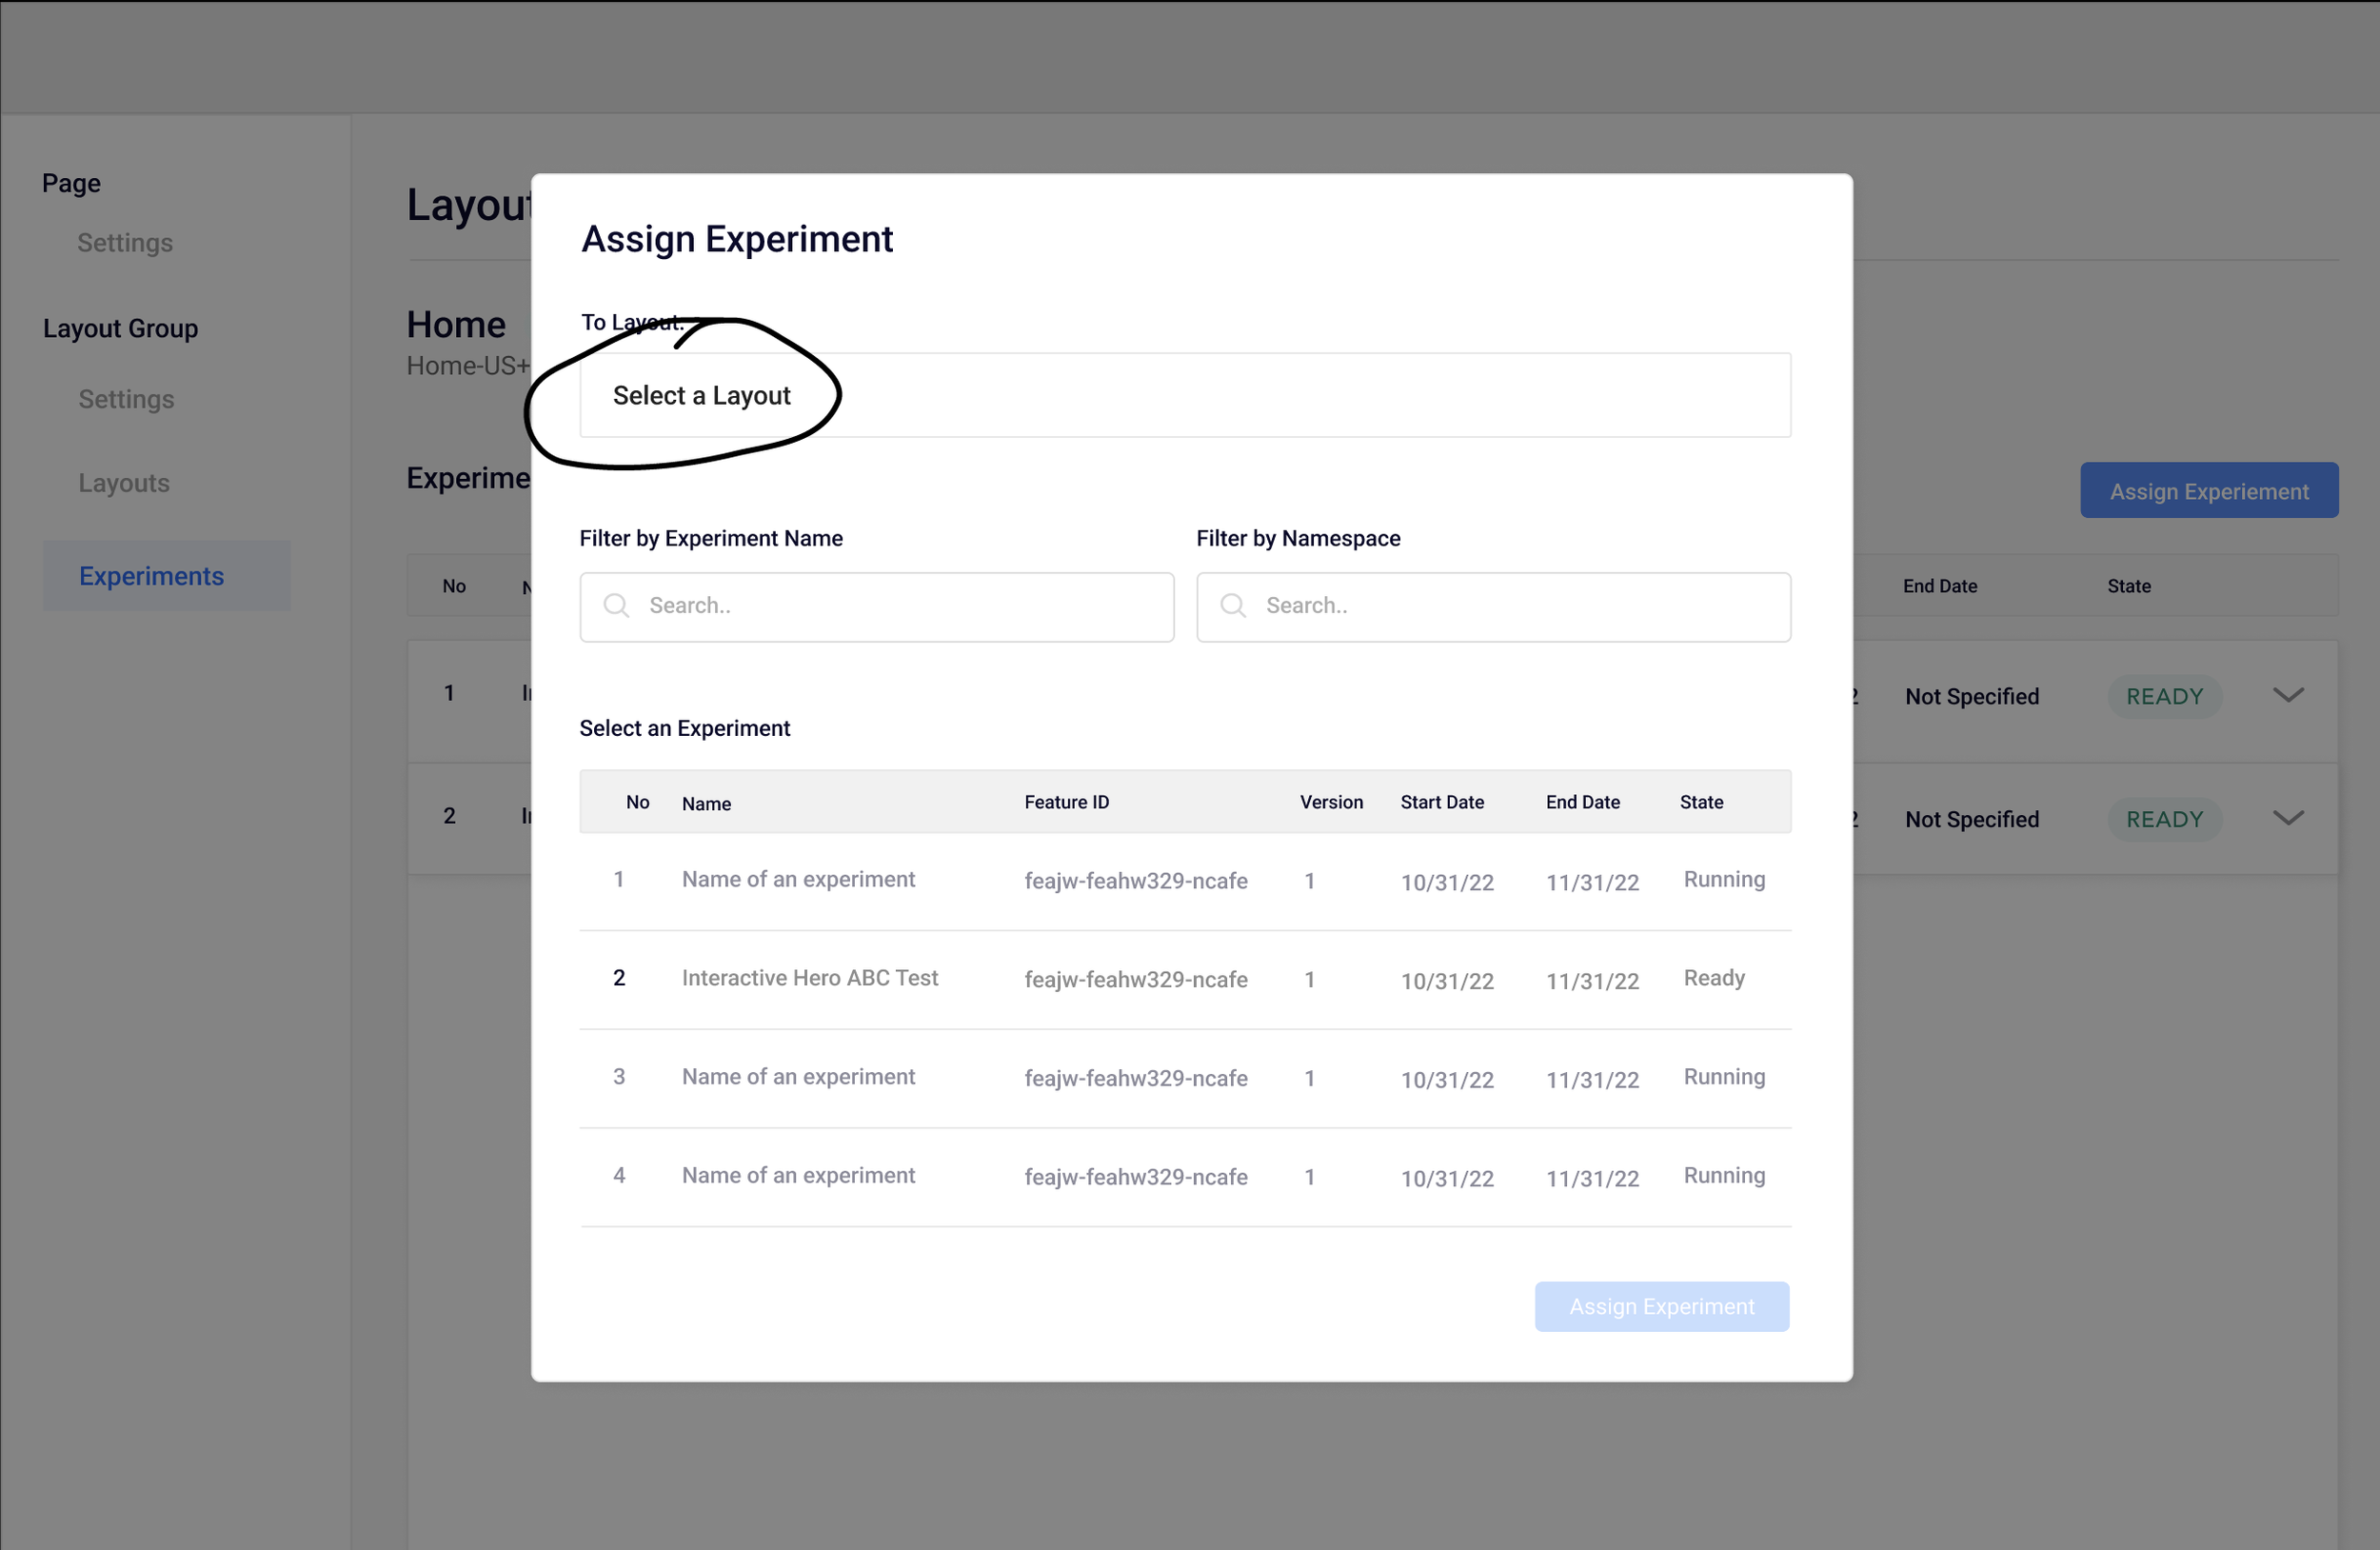This screenshot has height=1550, width=2380.
Task: Expand row 2 chevron in background table
Action: pos(2287,818)
